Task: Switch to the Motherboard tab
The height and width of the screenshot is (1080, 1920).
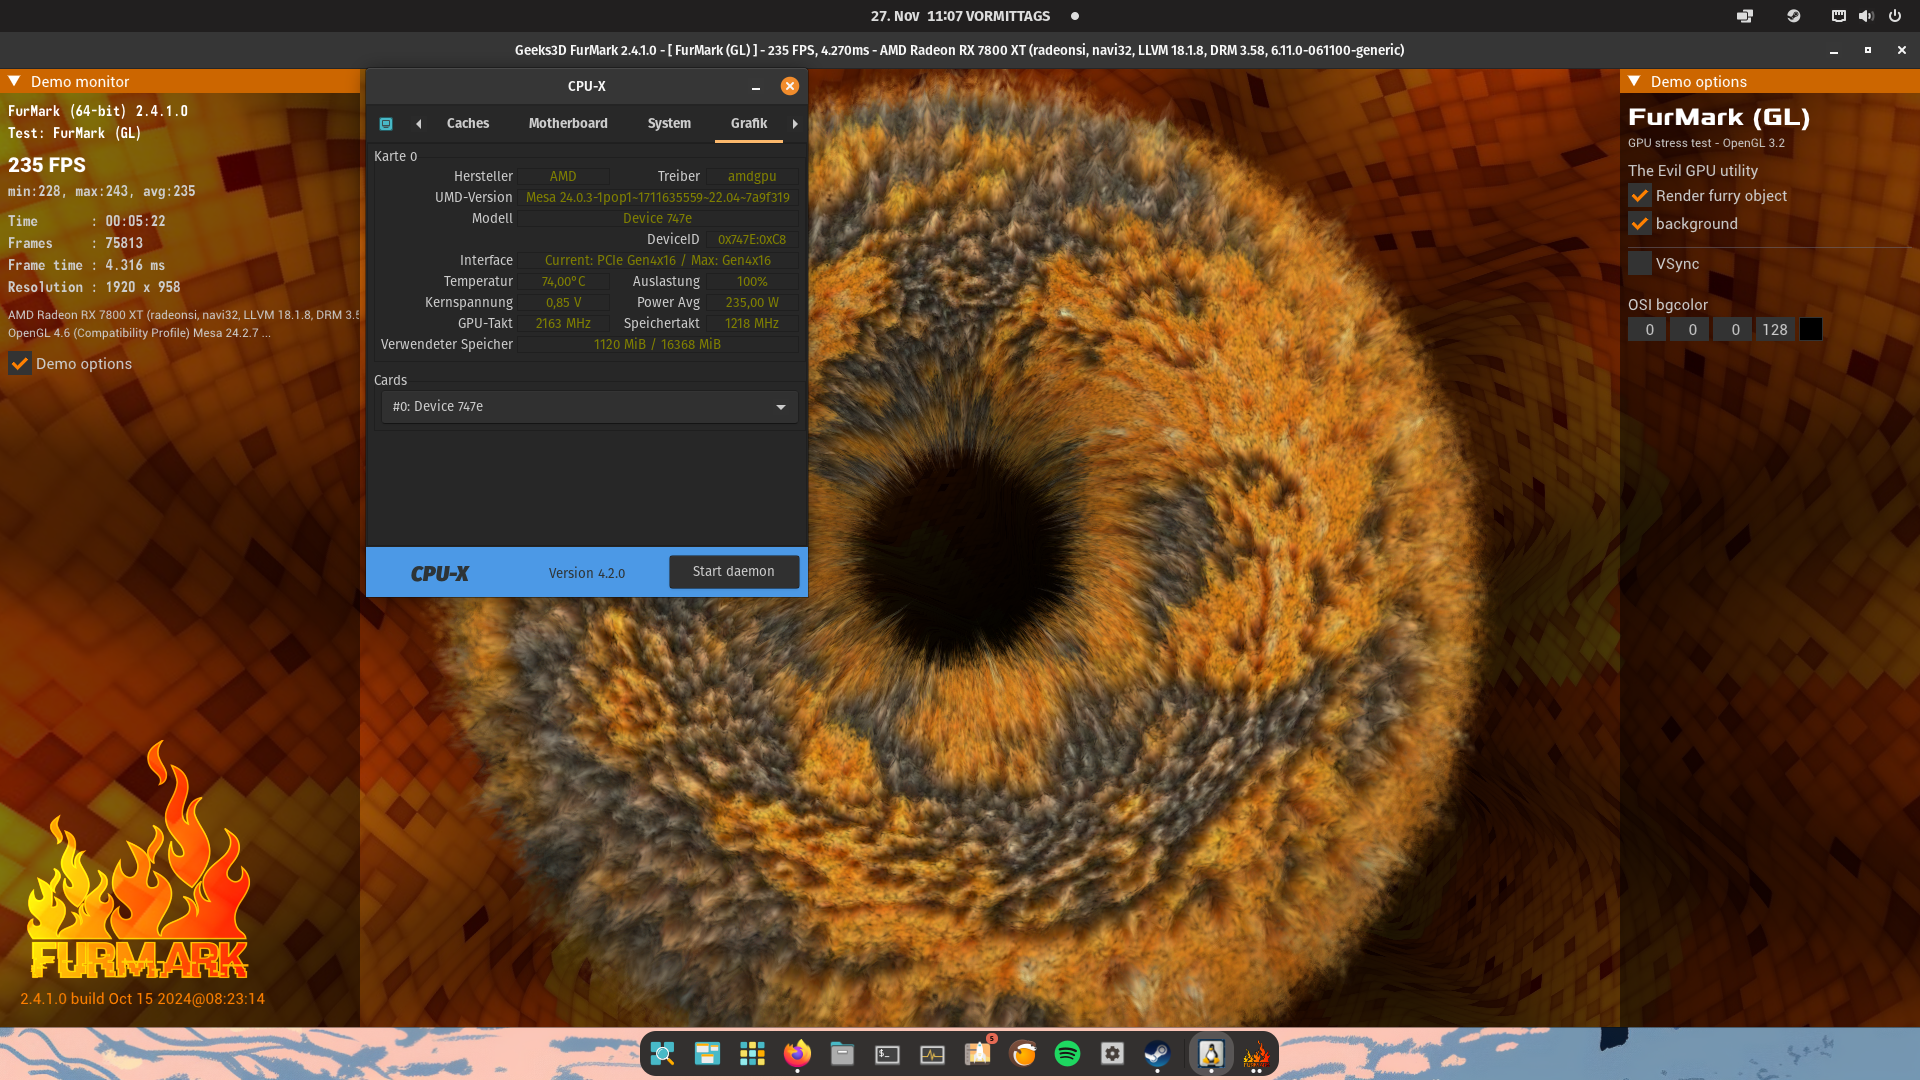Action: pyautogui.click(x=567, y=124)
